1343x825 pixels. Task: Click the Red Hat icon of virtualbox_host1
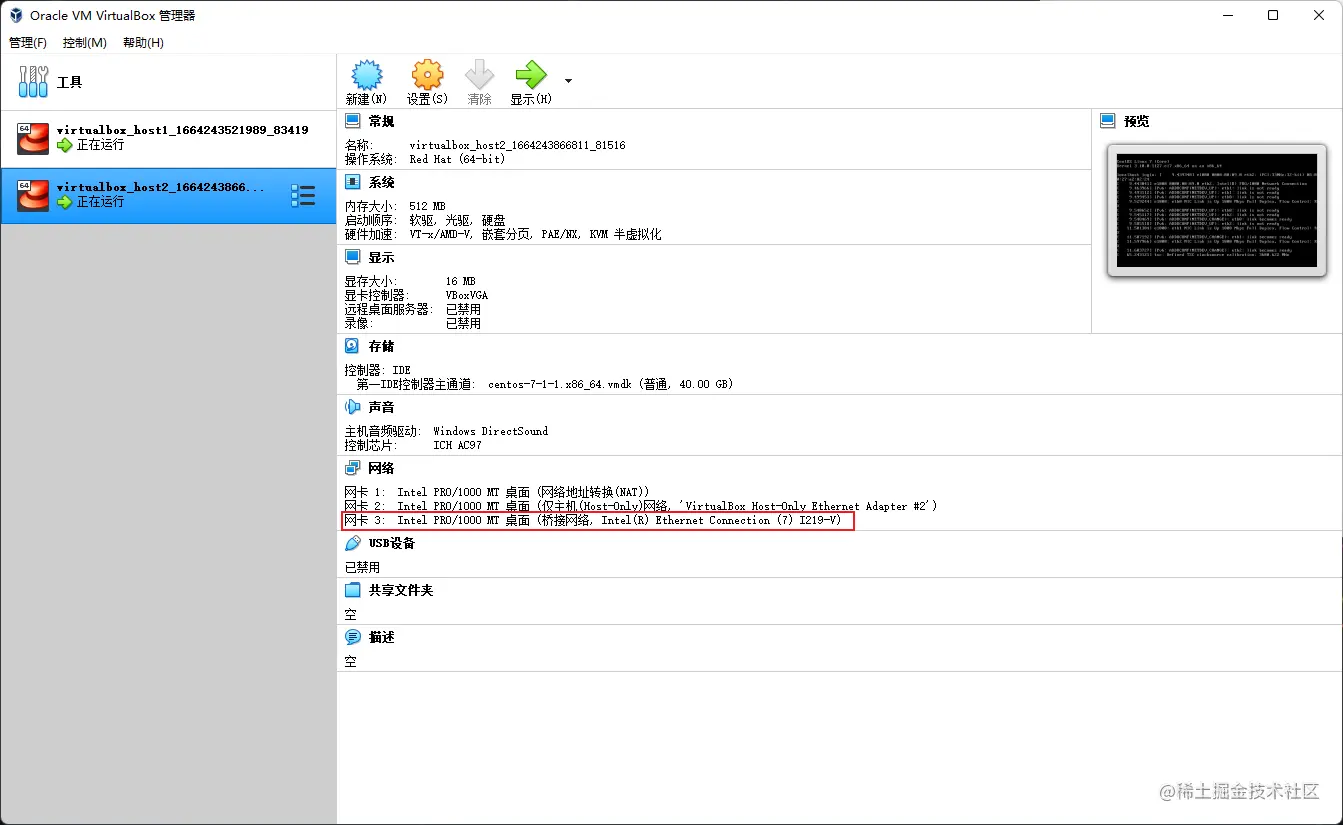(x=33, y=139)
